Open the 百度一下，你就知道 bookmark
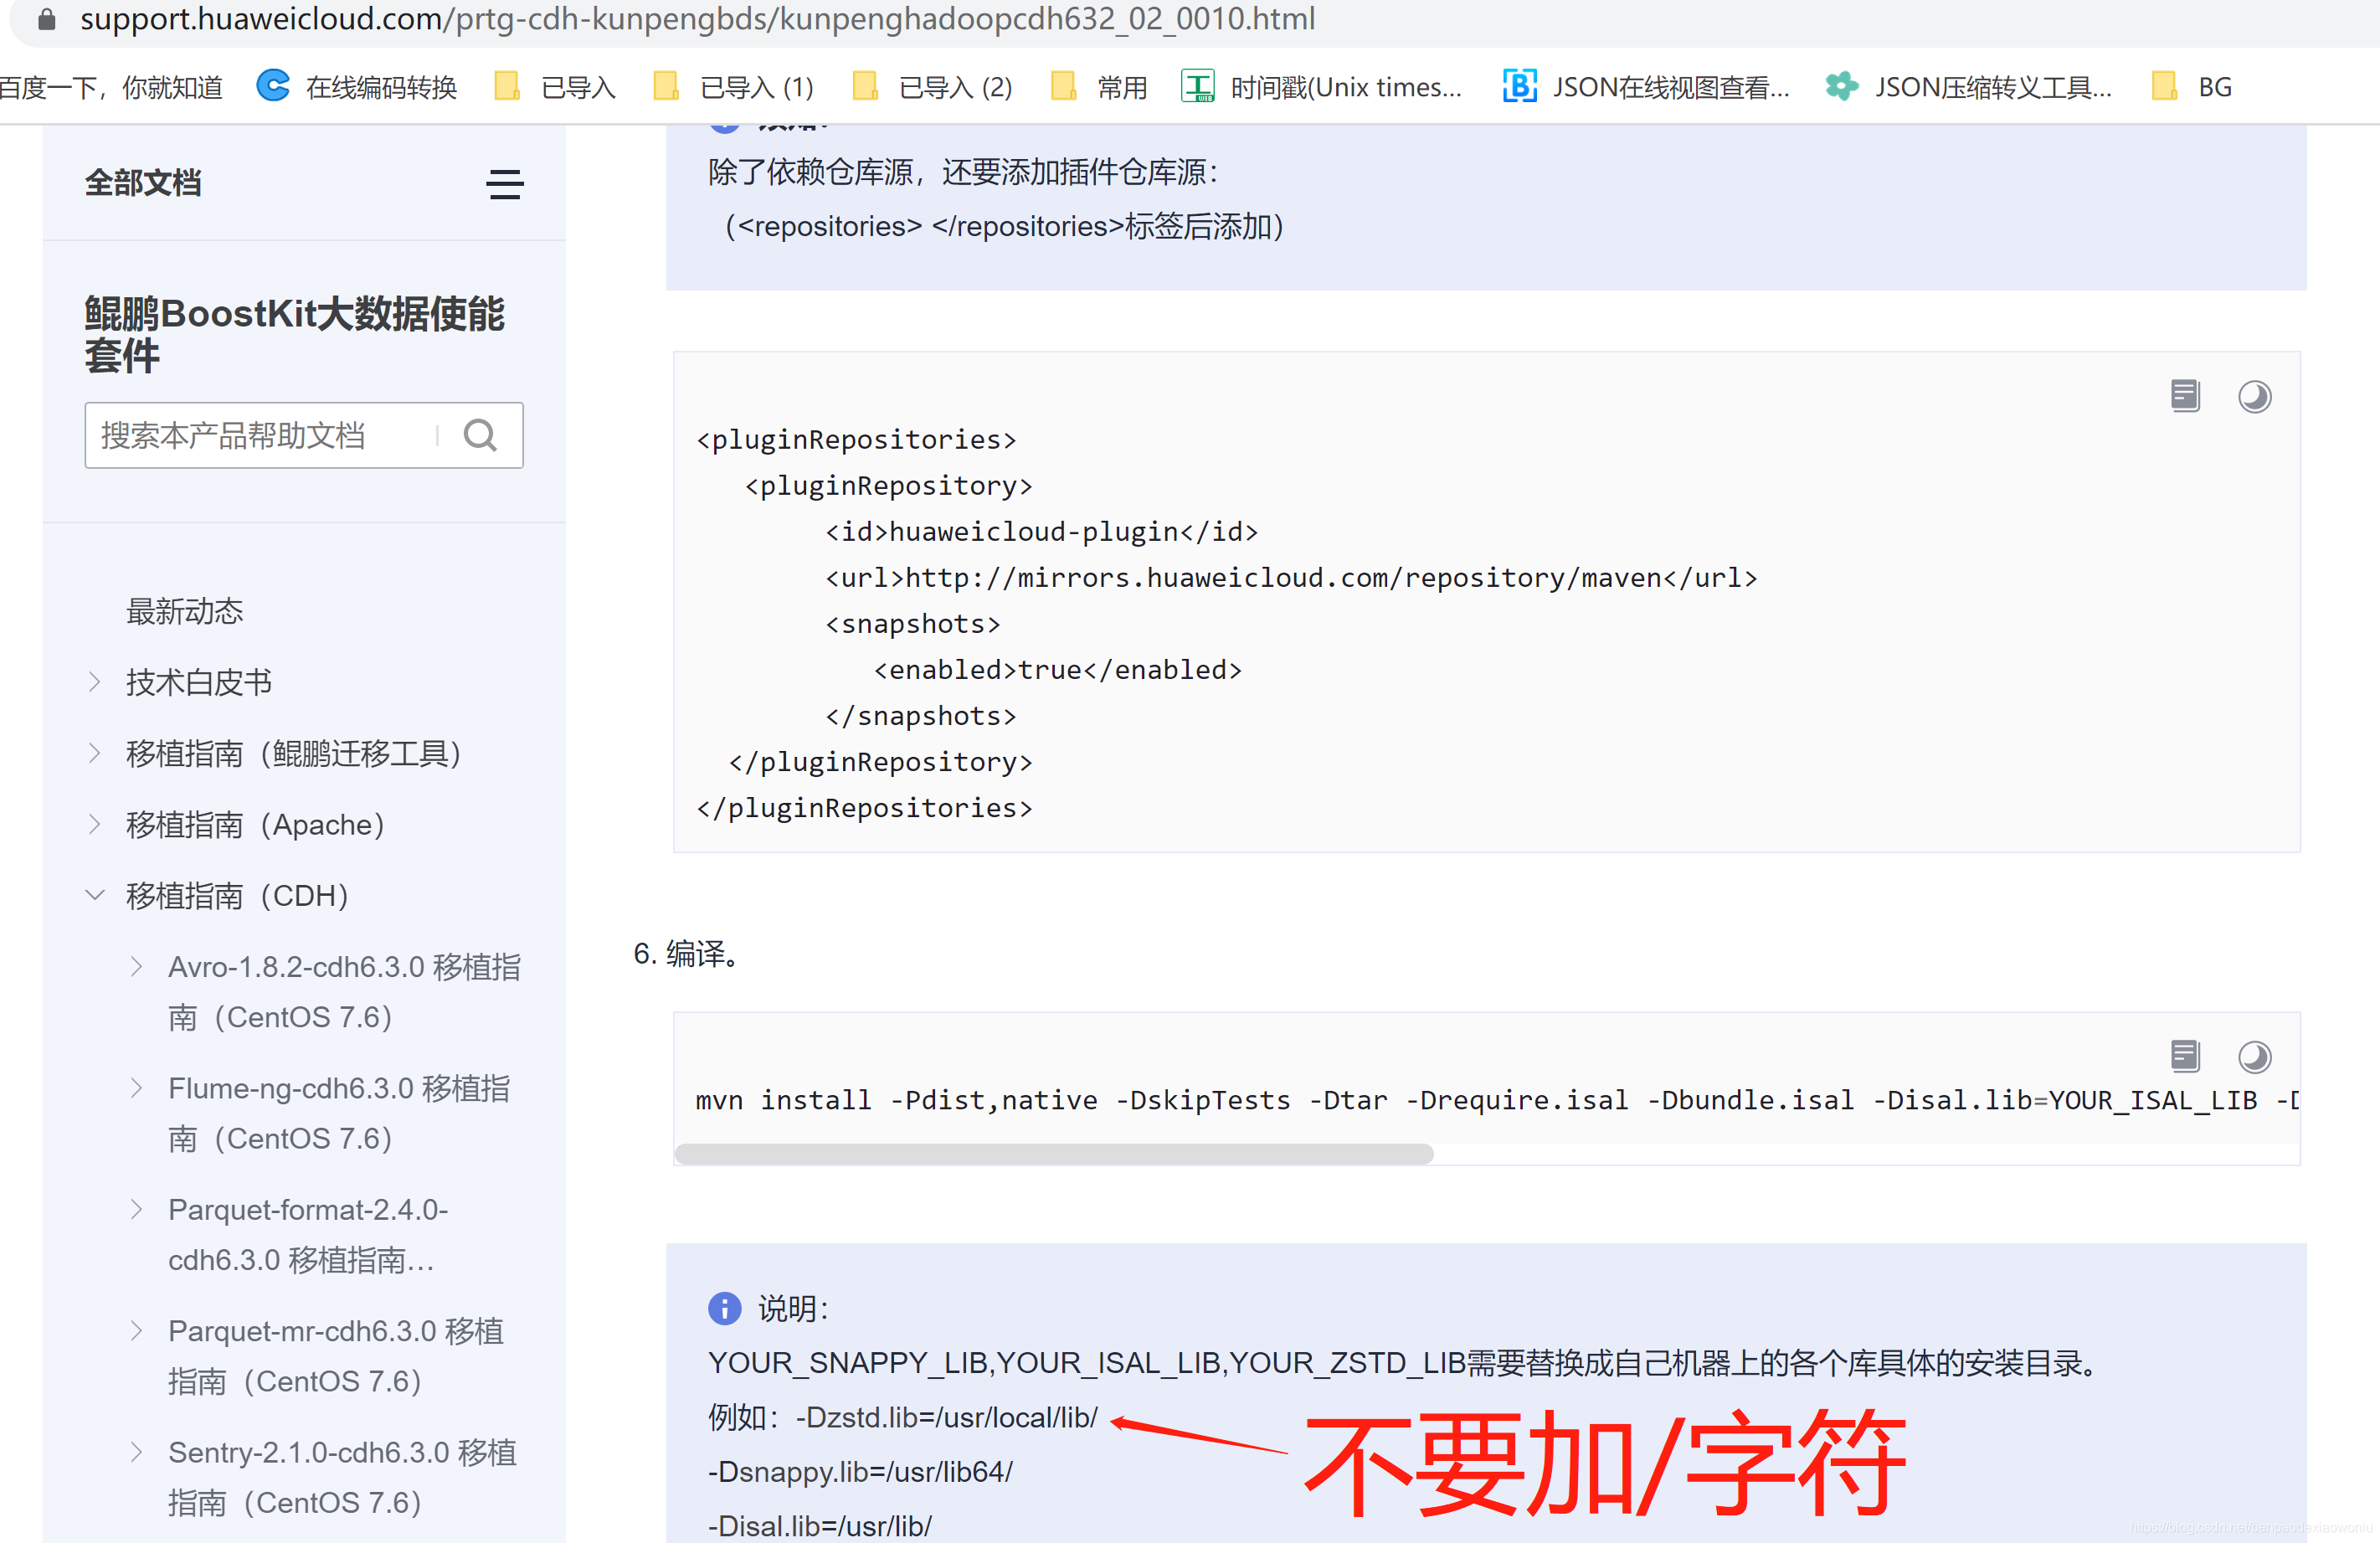Image resolution: width=2380 pixels, height=1543 pixels. tap(111, 87)
